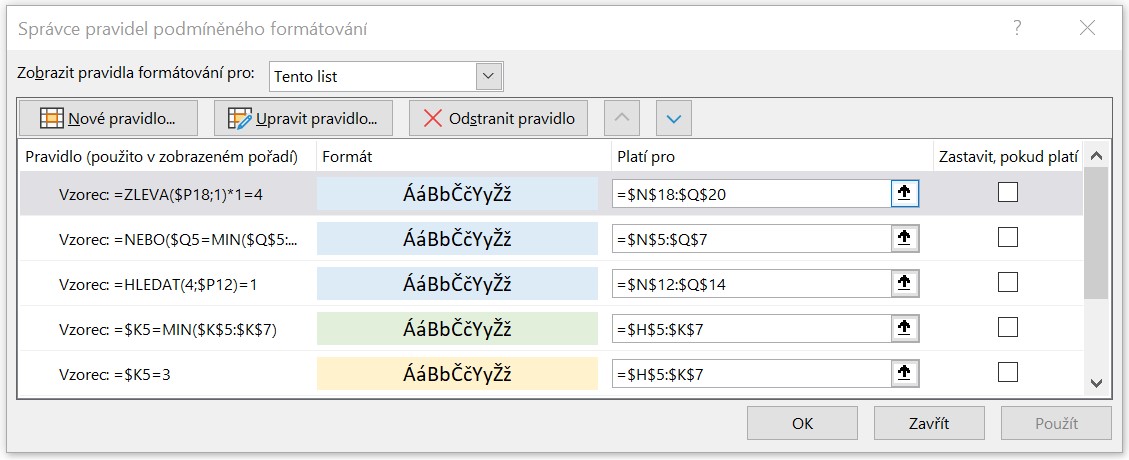The width and height of the screenshot is (1129, 460).
Task: Click the green format preview of the =$K5=MIN rule
Action: point(457,329)
